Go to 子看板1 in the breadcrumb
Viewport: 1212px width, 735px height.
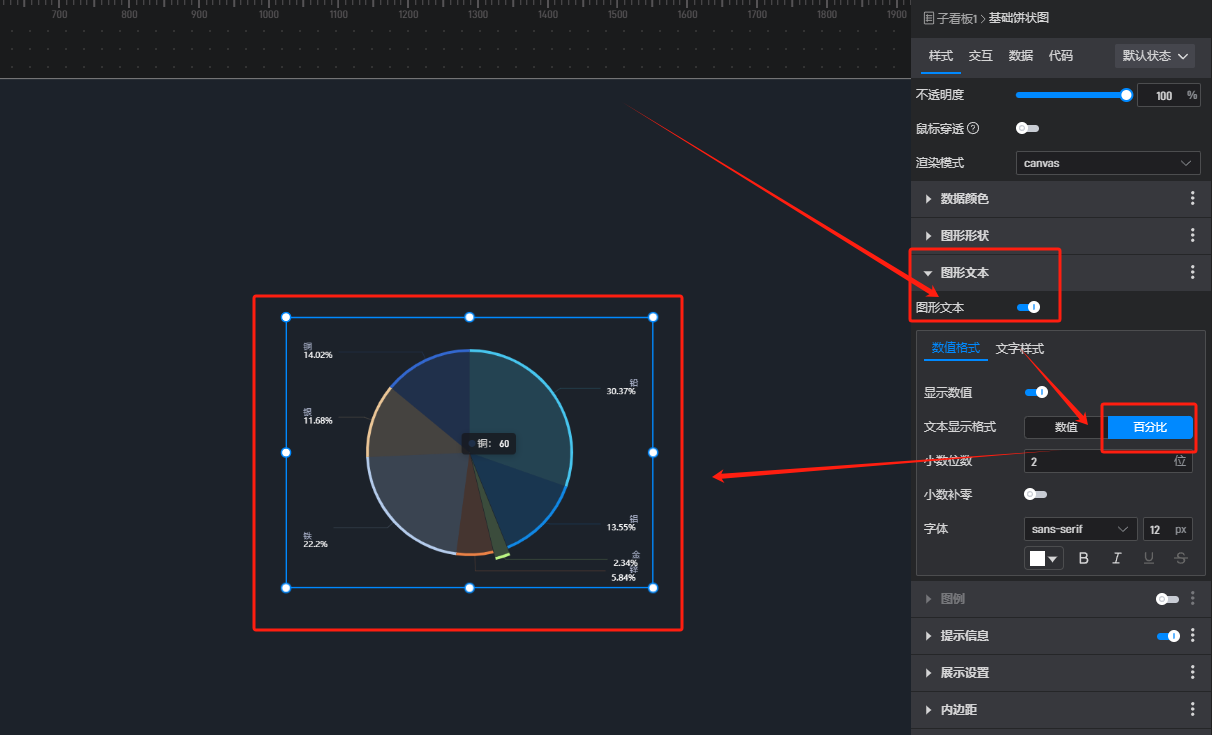(x=959, y=18)
